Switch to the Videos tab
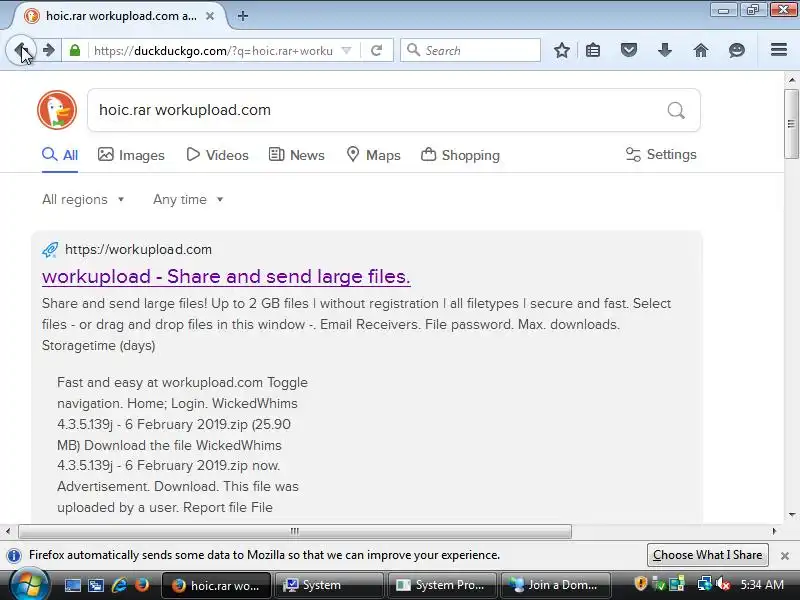The image size is (800, 600). tap(217, 155)
